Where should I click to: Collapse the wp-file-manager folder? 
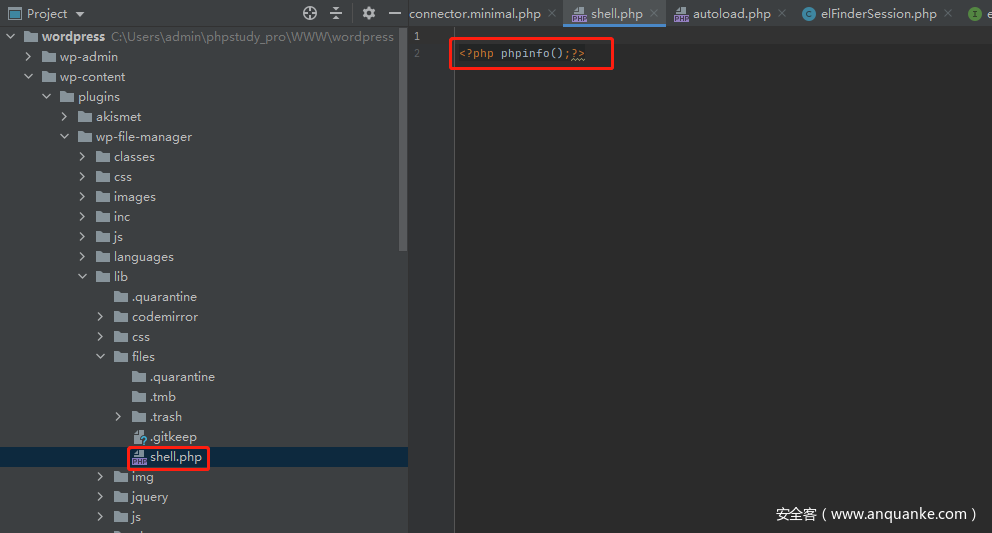tap(64, 137)
